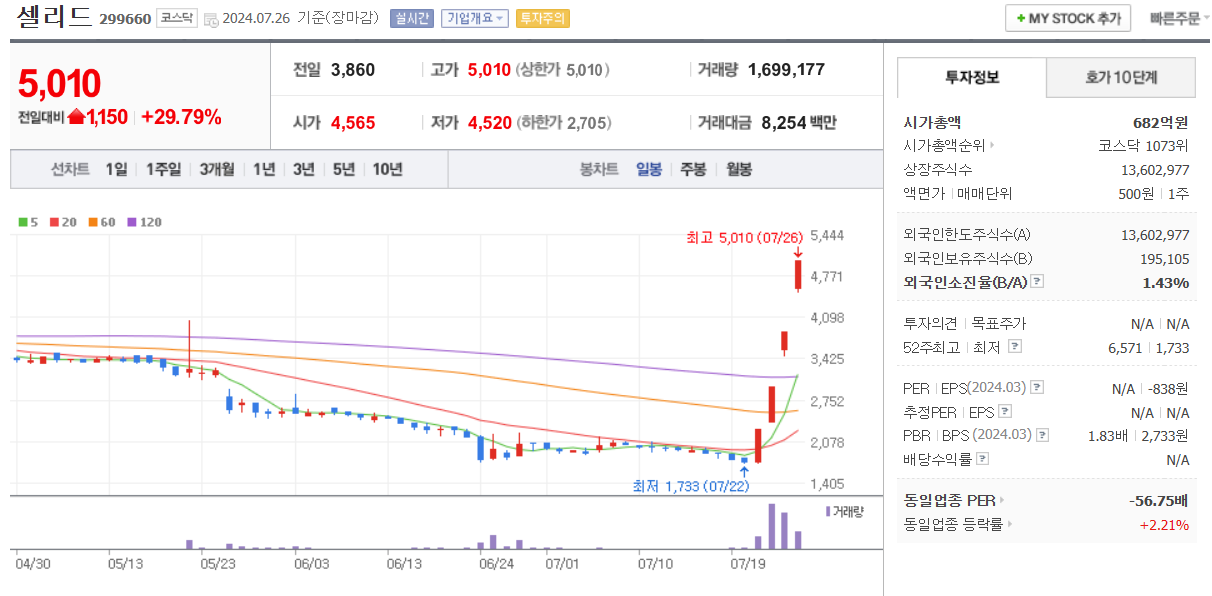Select the 3개월 line chart period
The height and width of the screenshot is (596, 1212).
click(217, 169)
